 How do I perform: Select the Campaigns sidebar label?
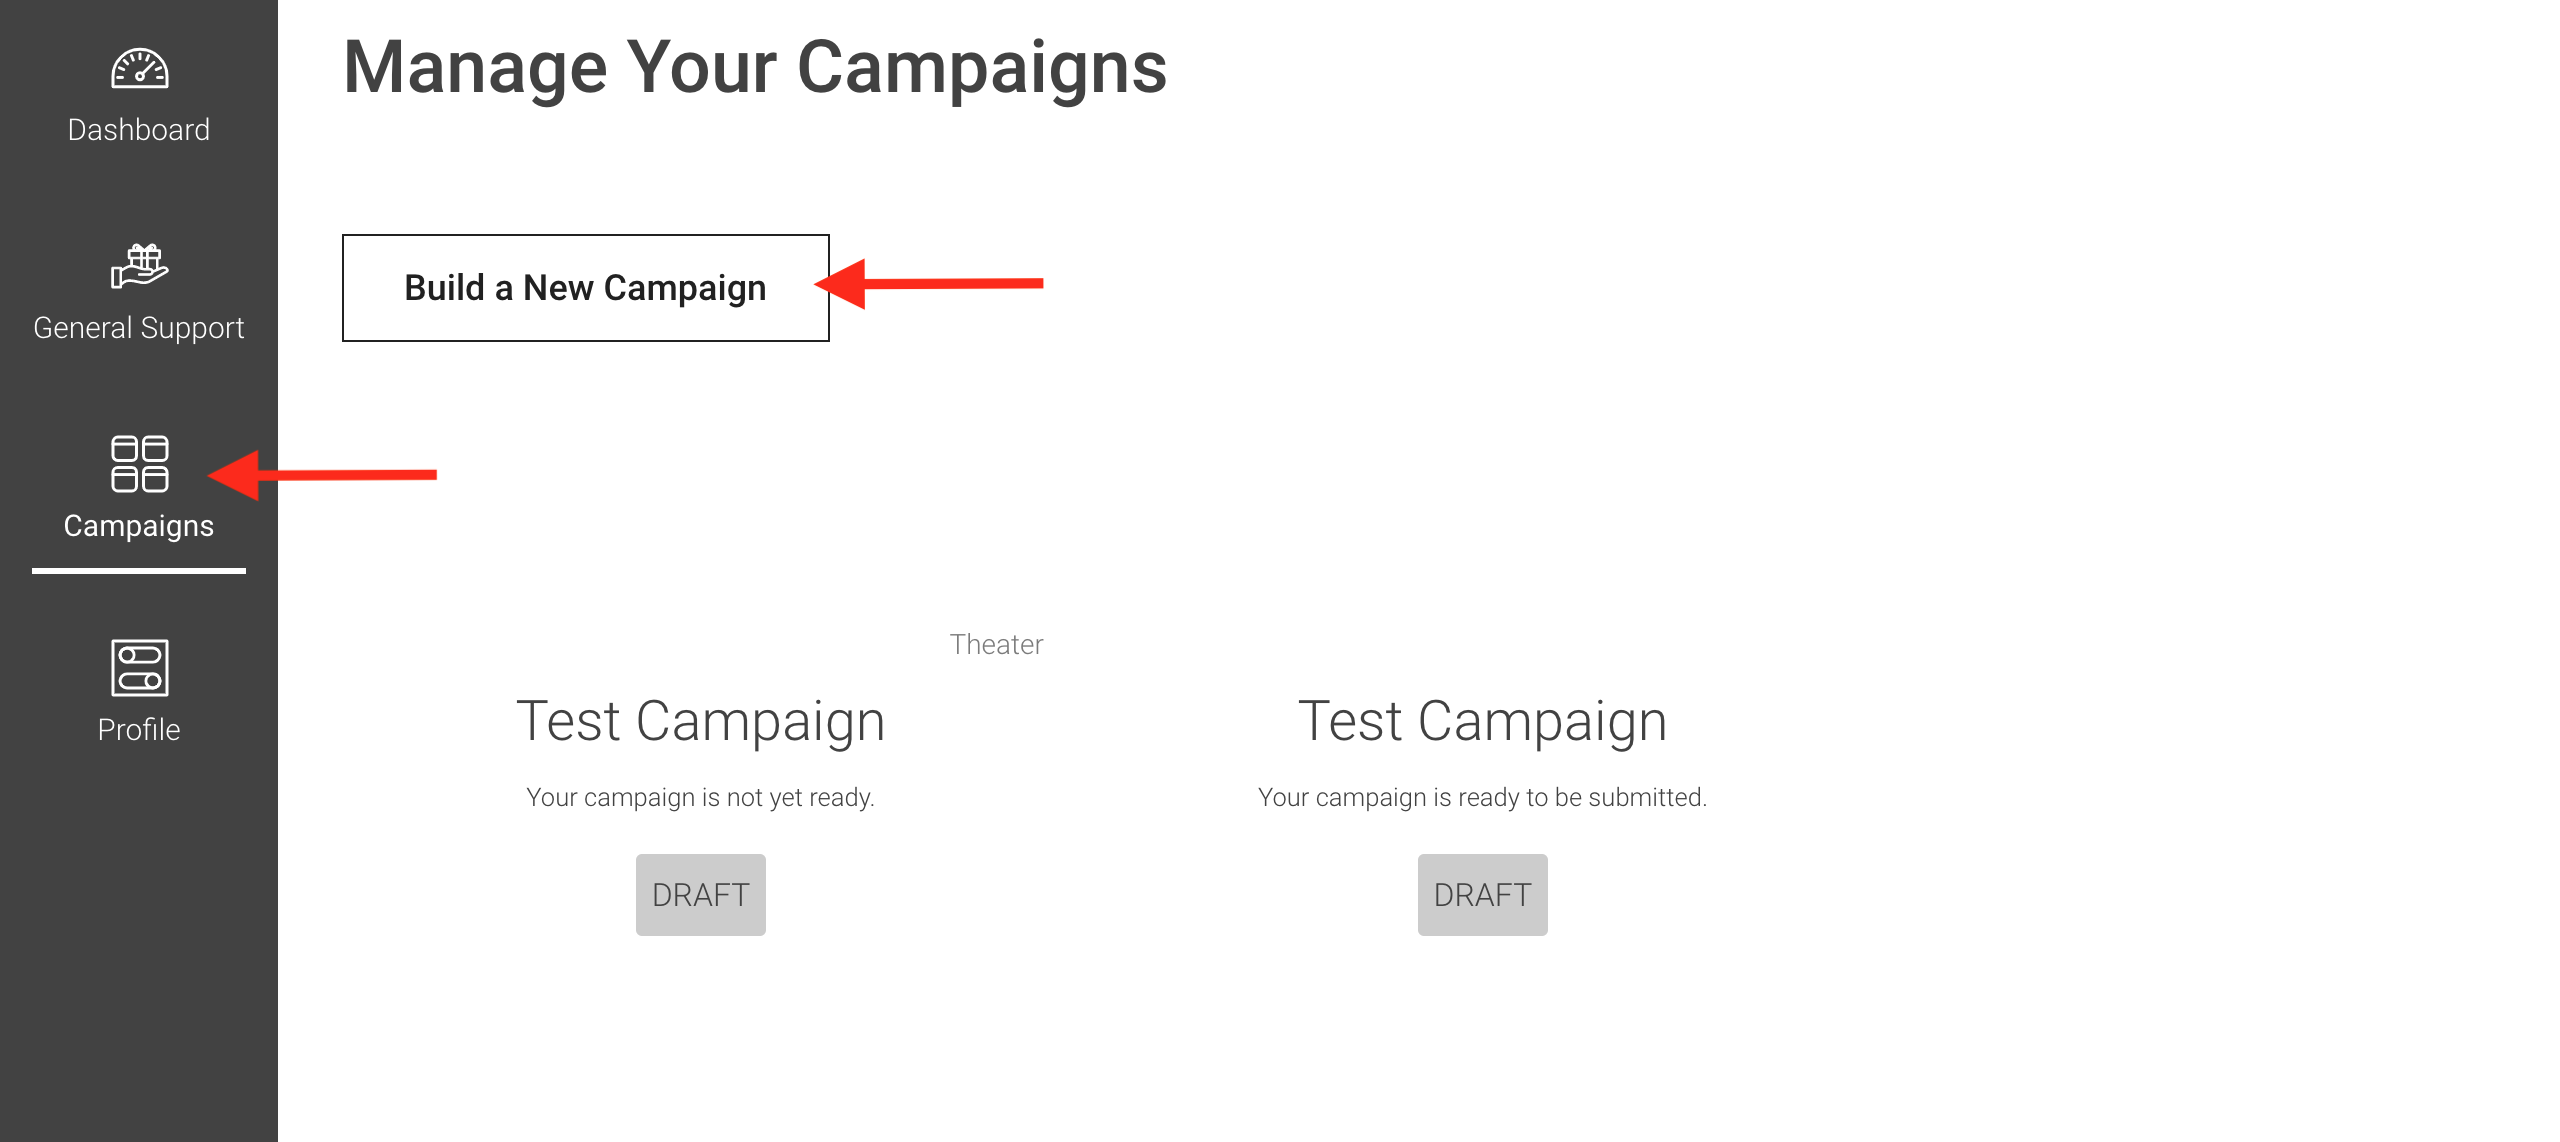point(139,526)
